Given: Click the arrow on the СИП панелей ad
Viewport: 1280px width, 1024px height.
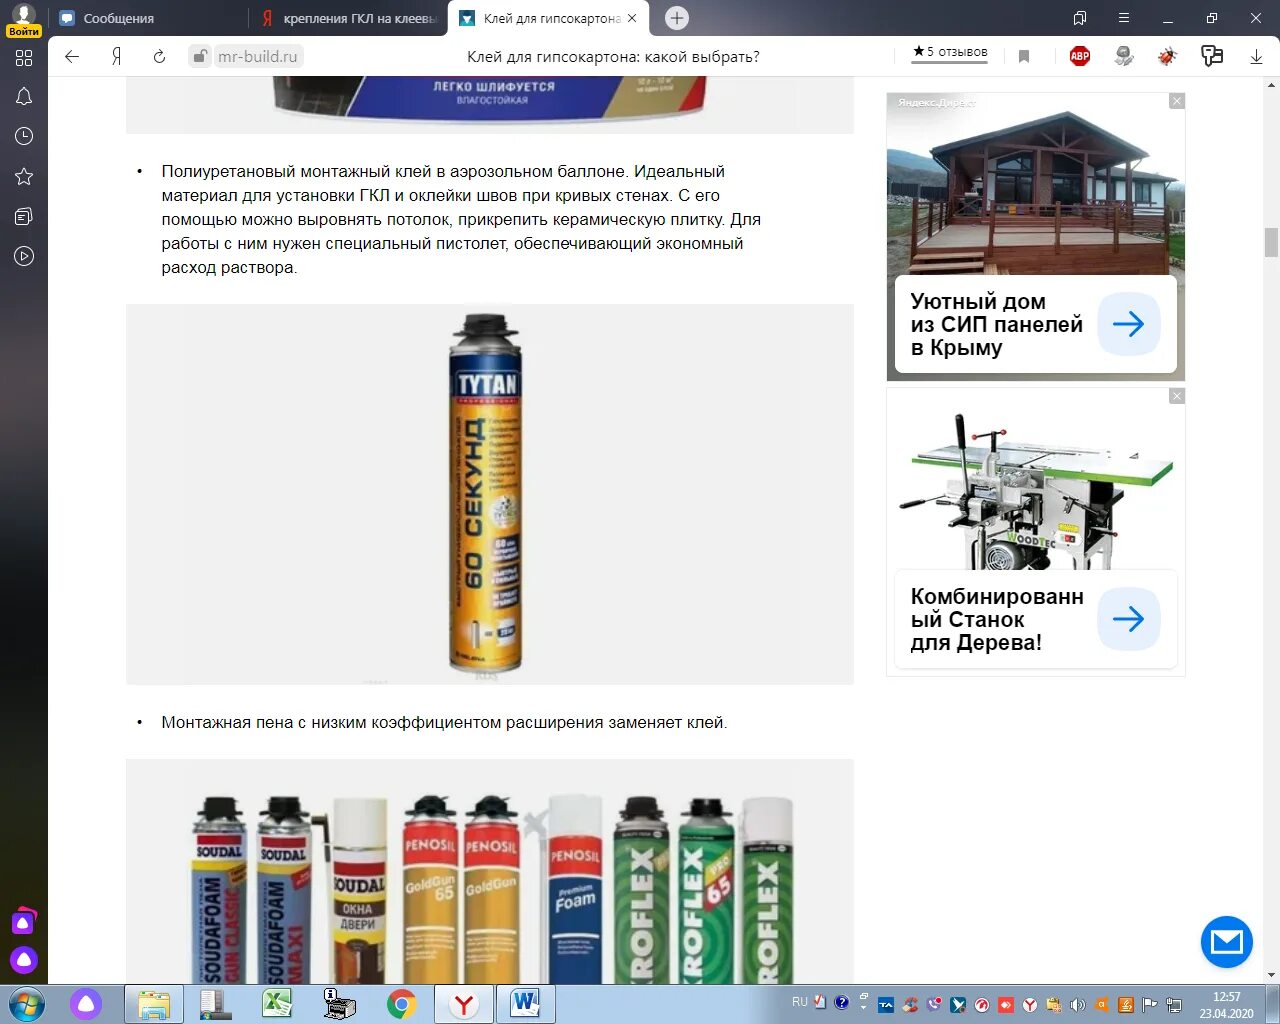Looking at the screenshot, I should pos(1128,324).
